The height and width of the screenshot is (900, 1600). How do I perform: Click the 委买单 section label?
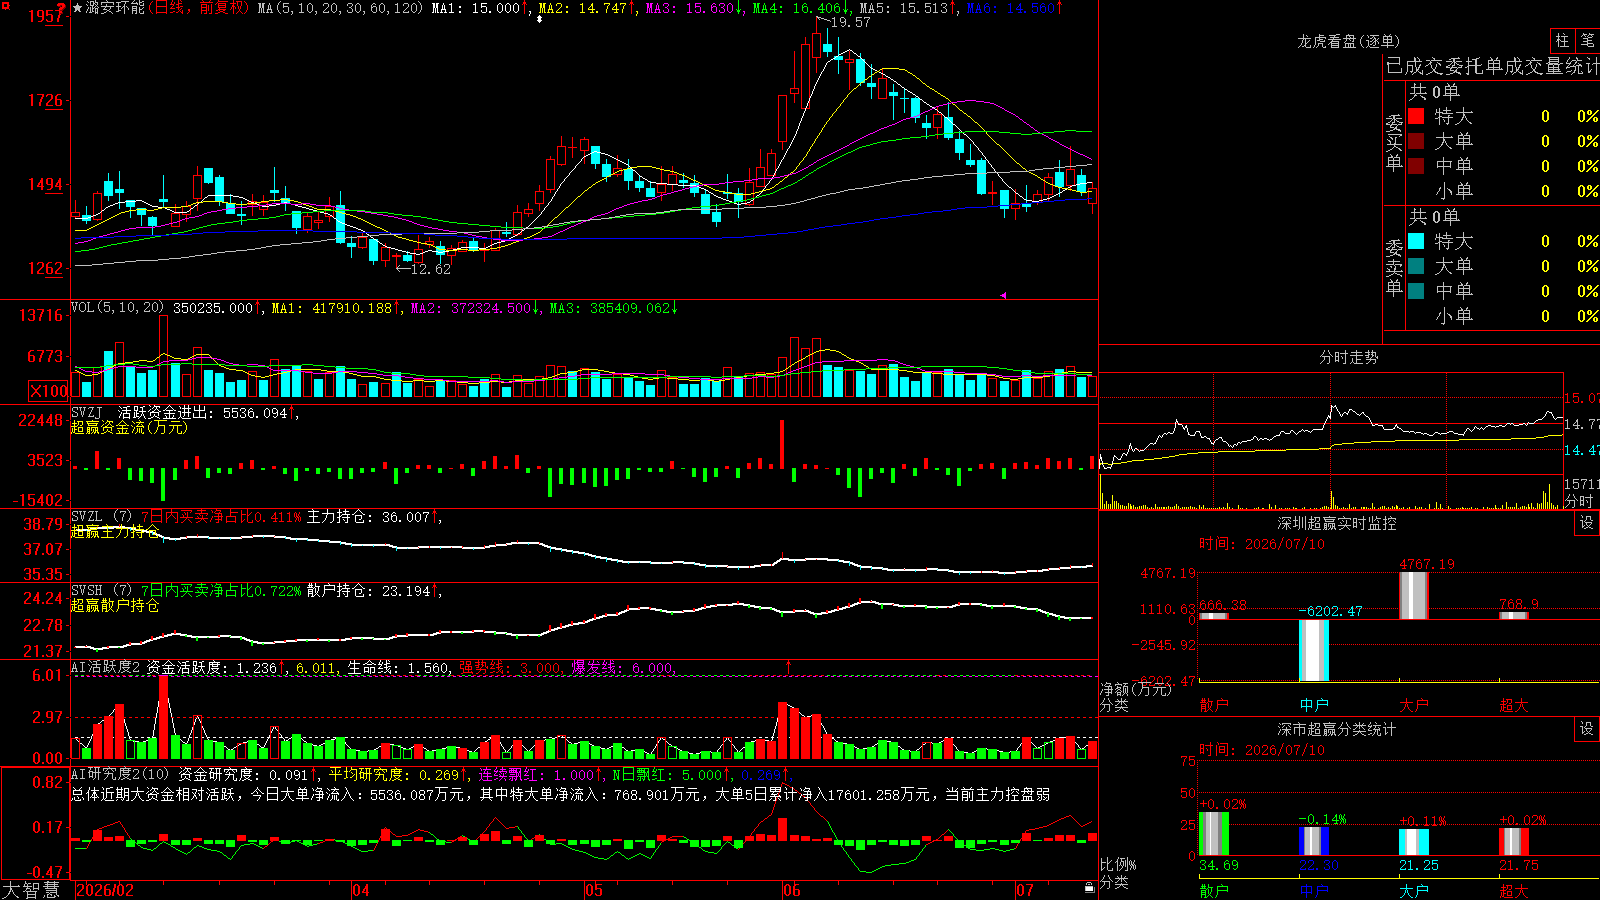click(1394, 142)
